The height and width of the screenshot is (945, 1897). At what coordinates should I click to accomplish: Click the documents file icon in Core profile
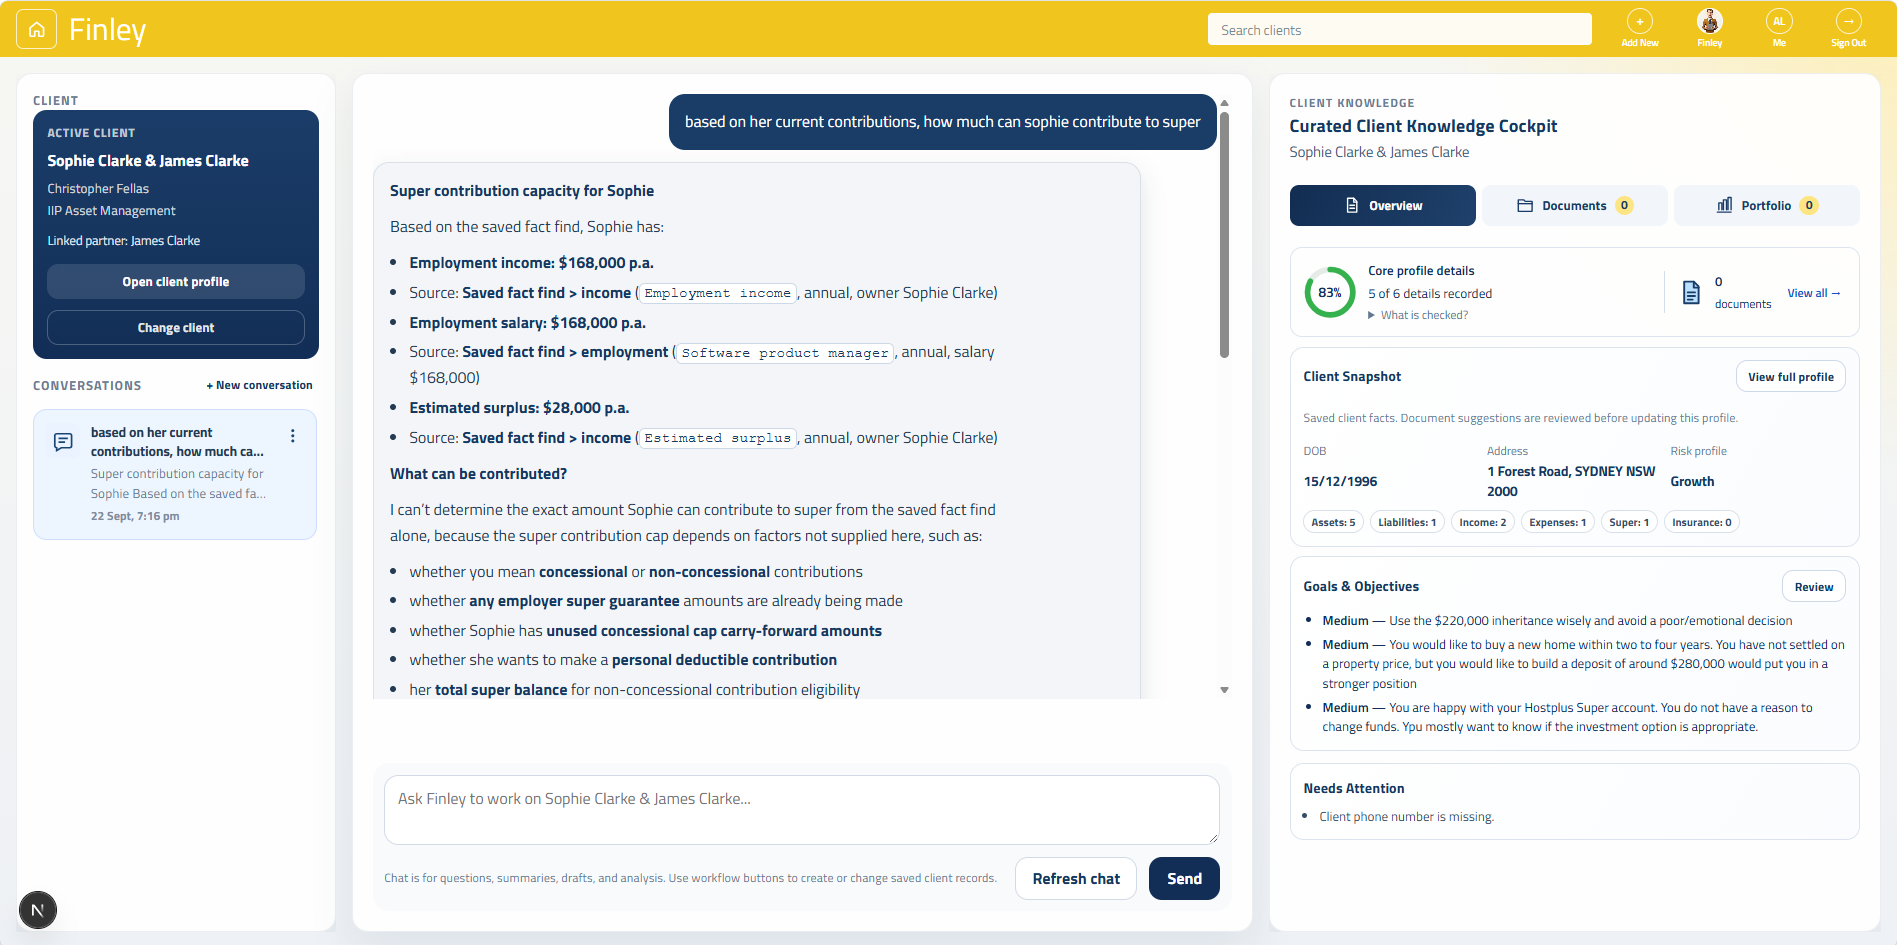[1691, 292]
